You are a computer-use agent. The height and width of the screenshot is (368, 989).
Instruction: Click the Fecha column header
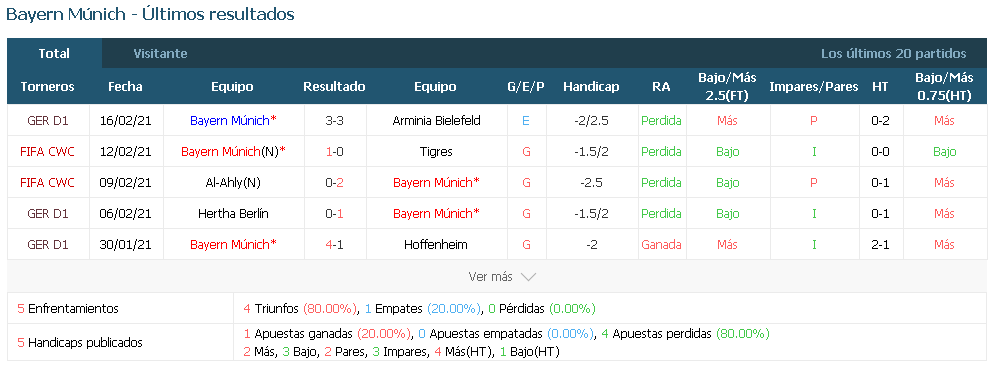pos(125,86)
